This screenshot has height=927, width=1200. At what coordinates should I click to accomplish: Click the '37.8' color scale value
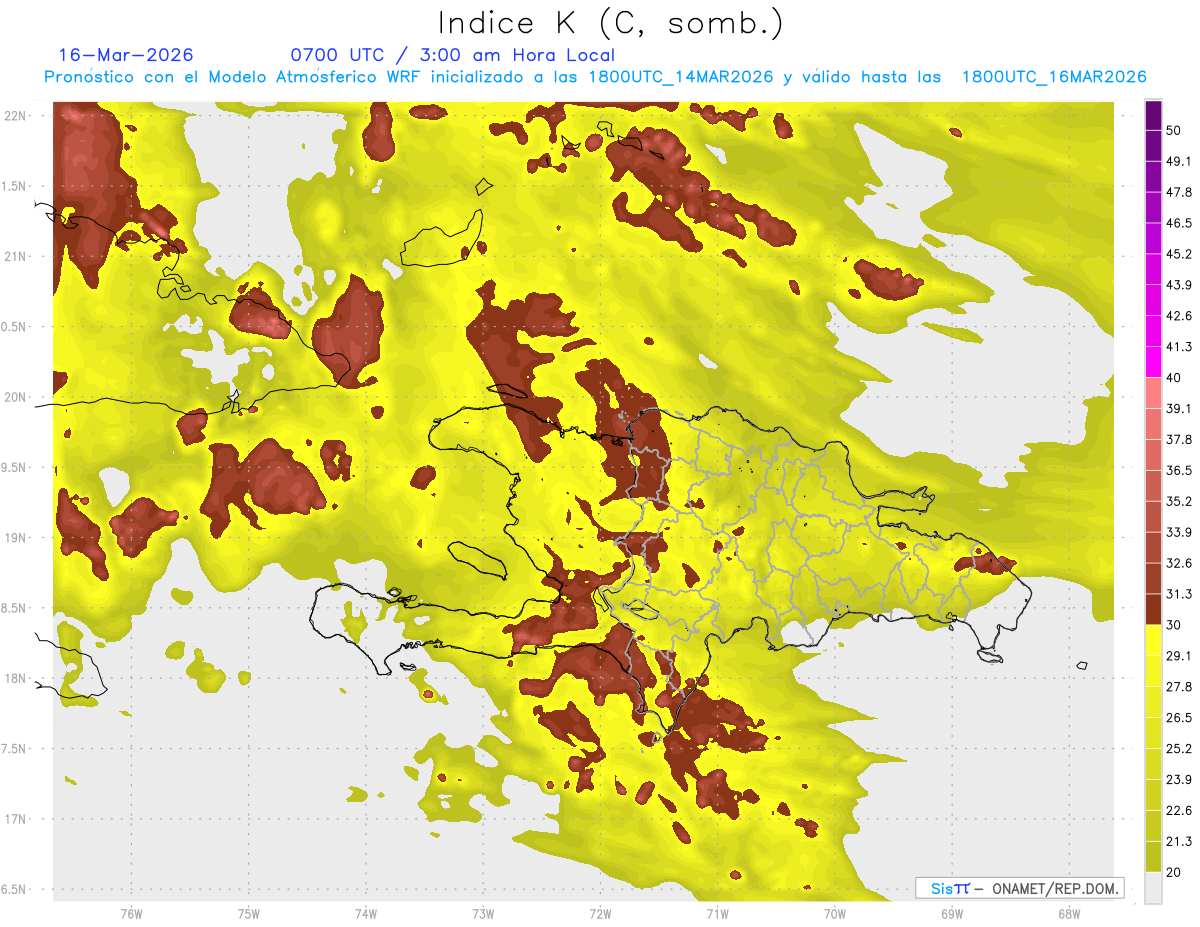click(1179, 439)
